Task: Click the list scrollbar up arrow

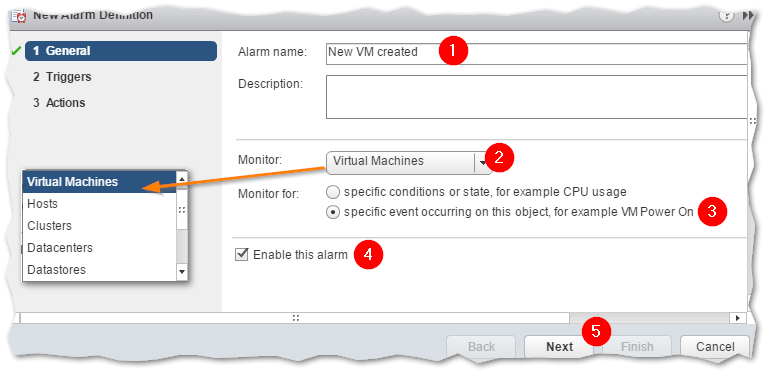Action: (x=181, y=179)
